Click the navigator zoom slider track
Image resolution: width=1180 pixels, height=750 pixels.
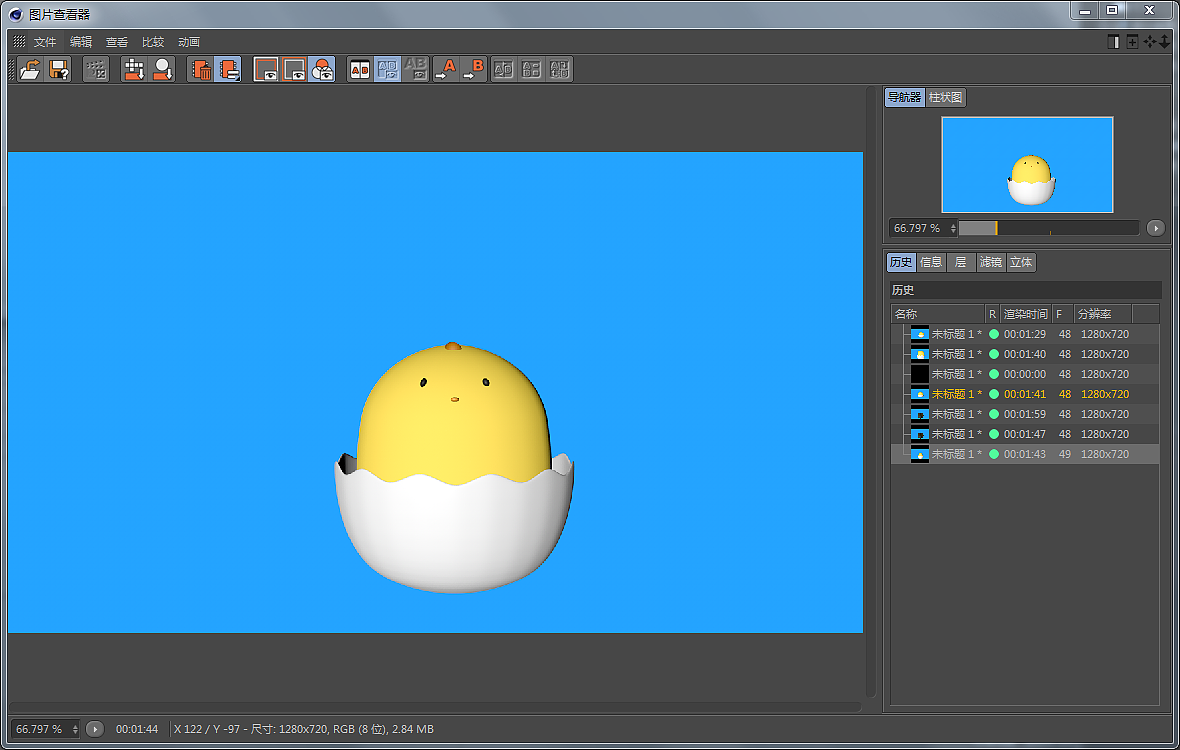(x=1049, y=228)
